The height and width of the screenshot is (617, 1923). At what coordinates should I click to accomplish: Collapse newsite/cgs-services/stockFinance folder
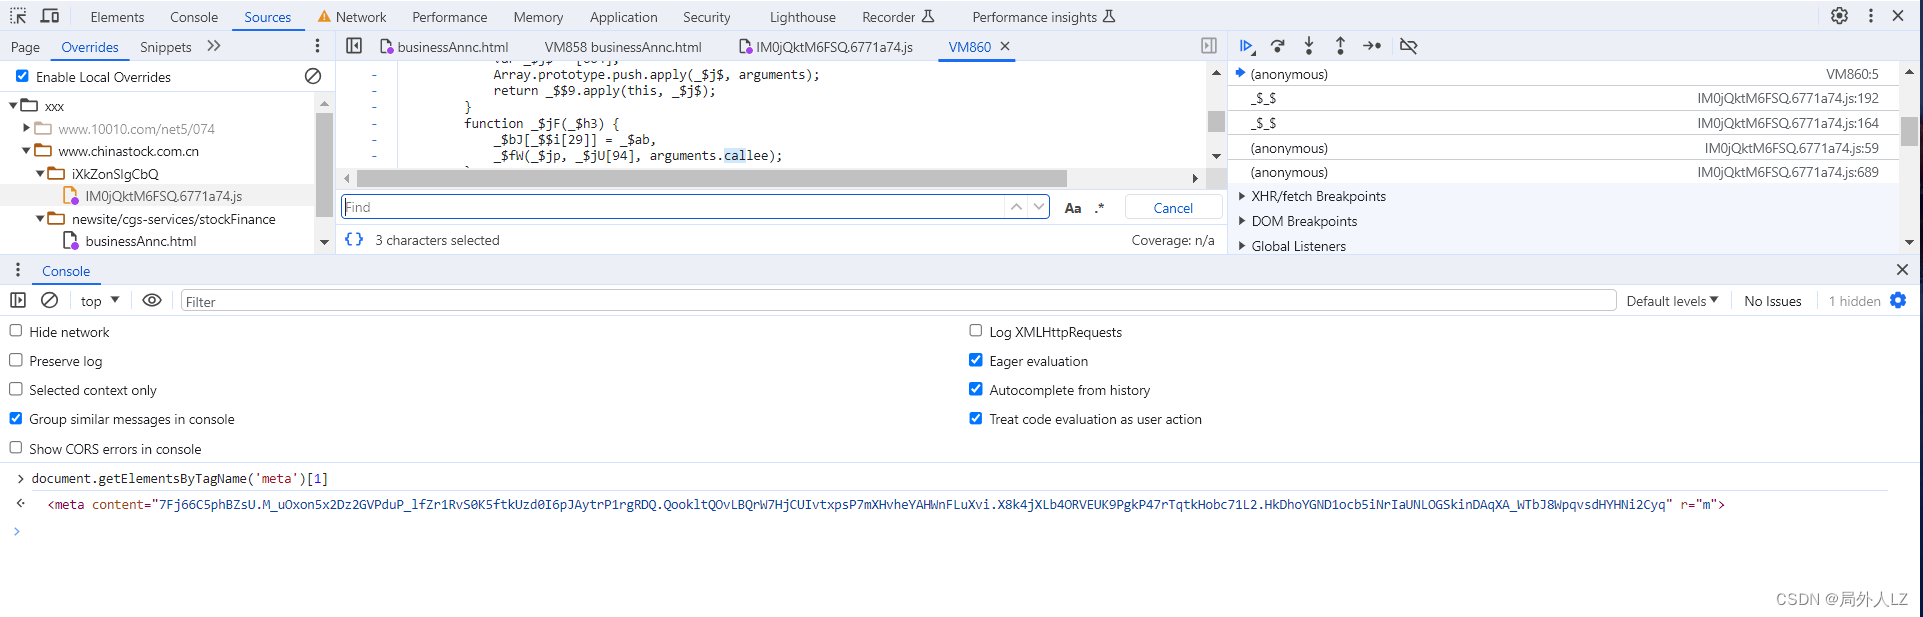(x=40, y=218)
